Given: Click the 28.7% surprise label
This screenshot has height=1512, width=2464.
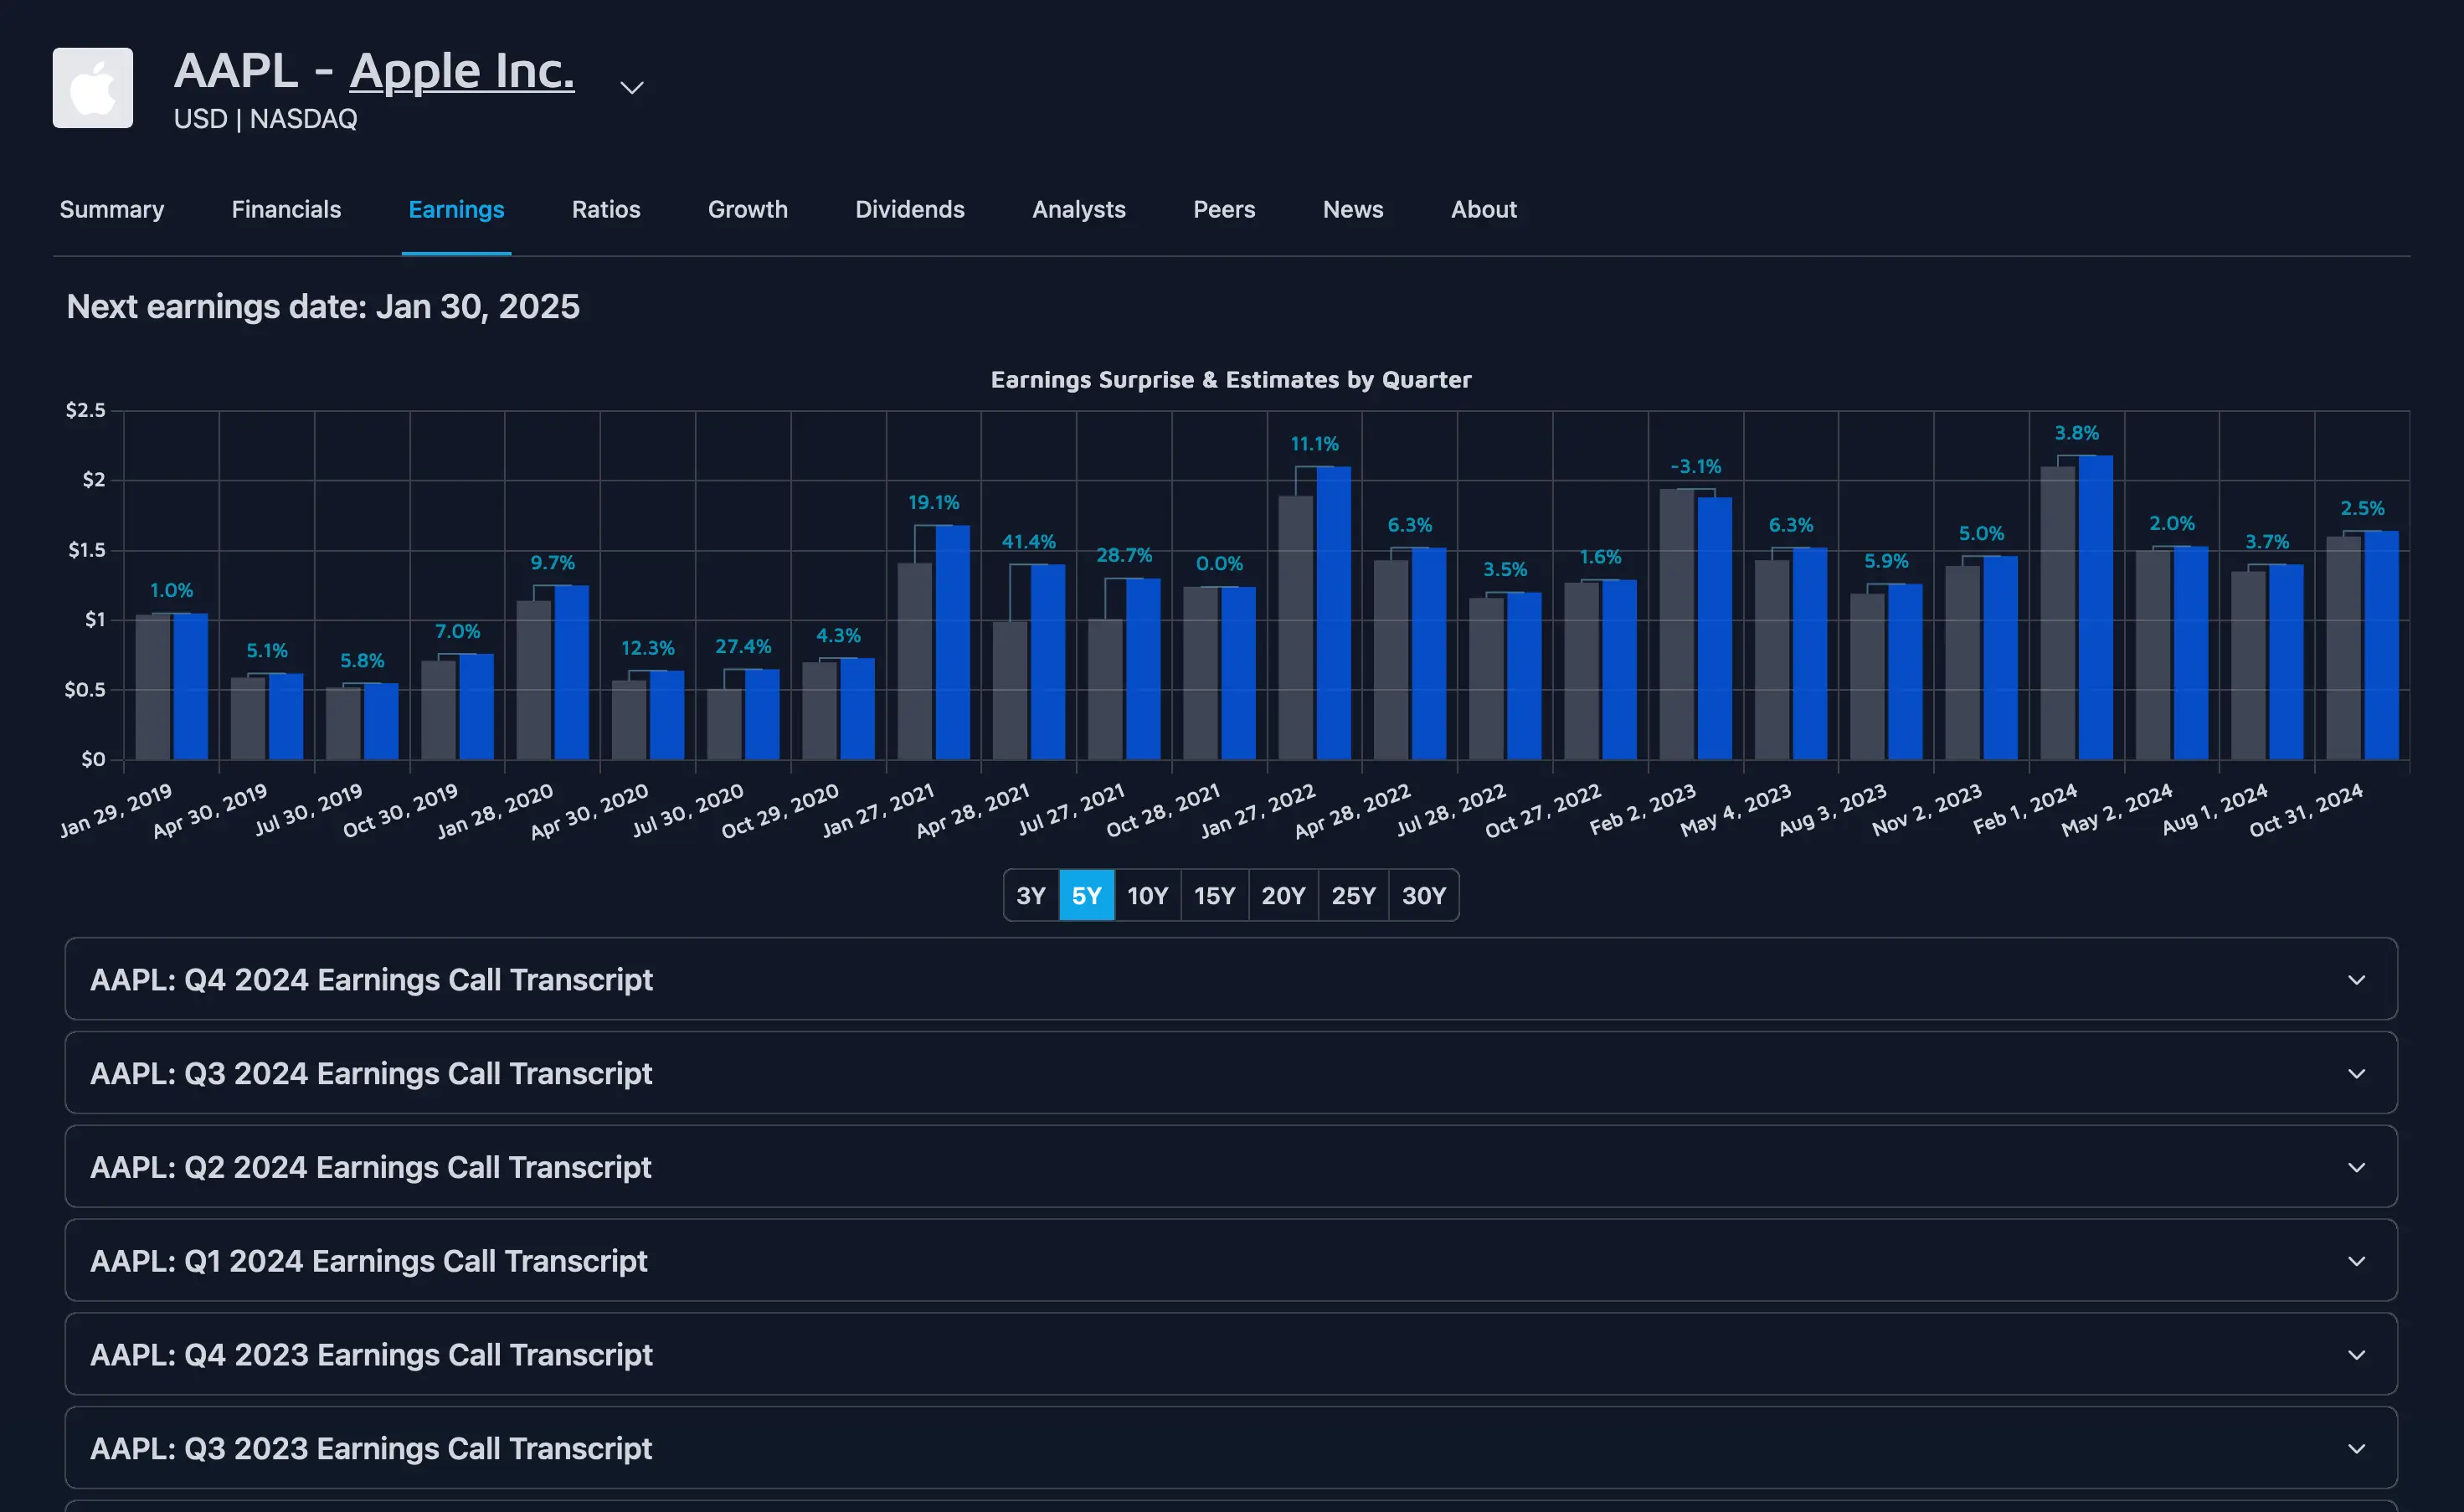Looking at the screenshot, I should [1124, 554].
